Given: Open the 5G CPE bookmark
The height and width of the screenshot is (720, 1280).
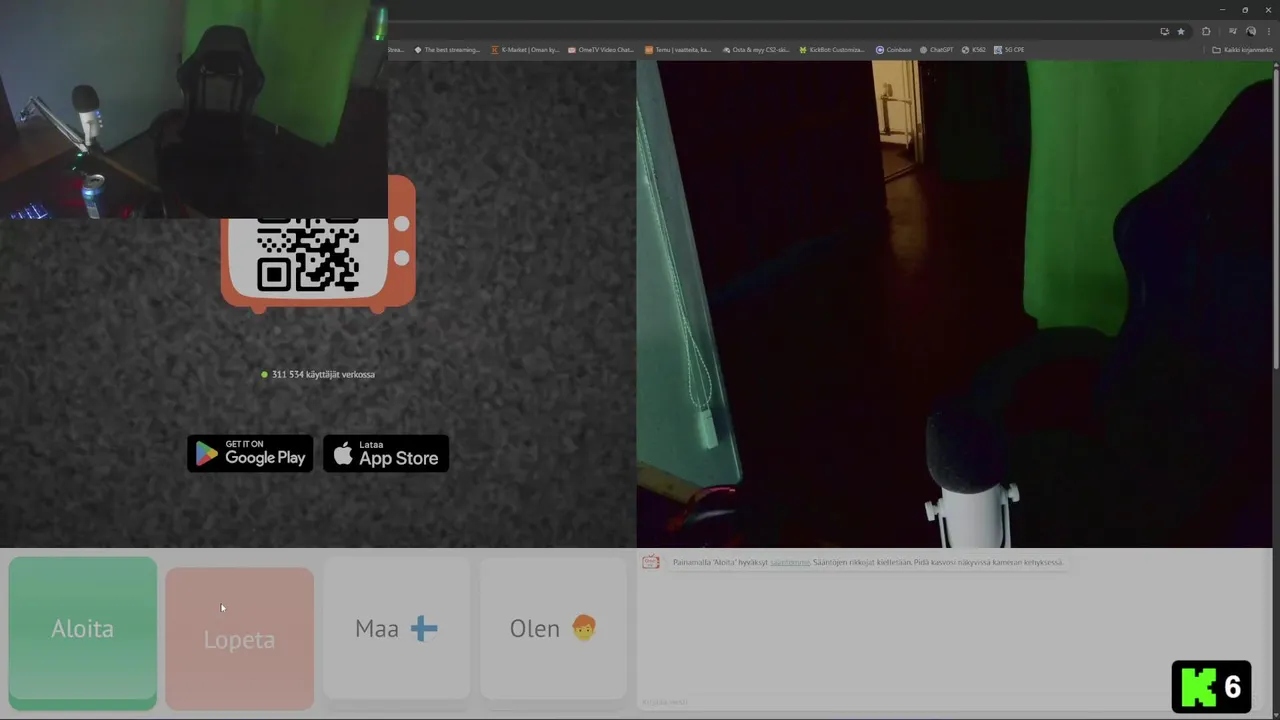Looking at the screenshot, I should click(1009, 50).
